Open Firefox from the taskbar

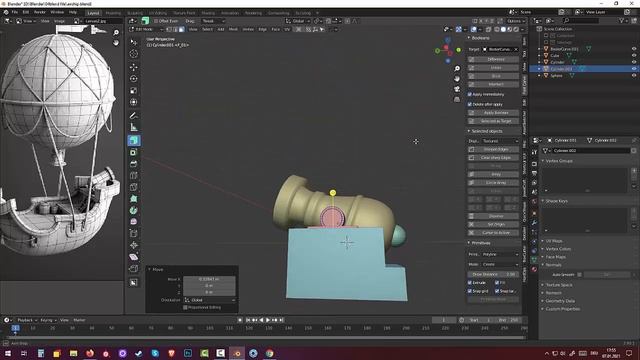pyautogui.click(x=90, y=353)
